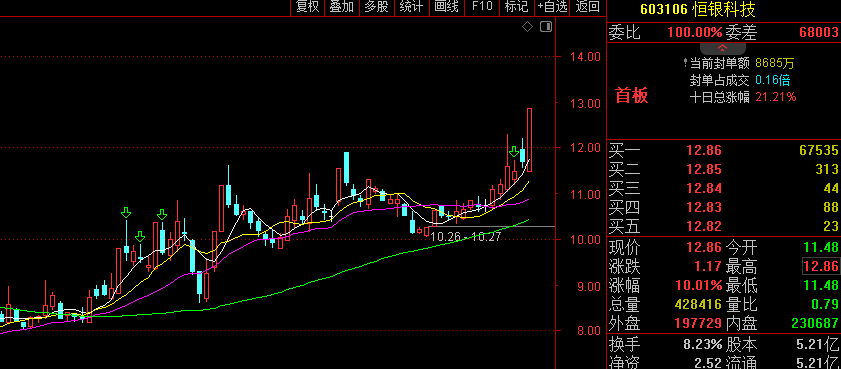Select the 统计 statistics tab
841x369 pixels.
tap(411, 7)
